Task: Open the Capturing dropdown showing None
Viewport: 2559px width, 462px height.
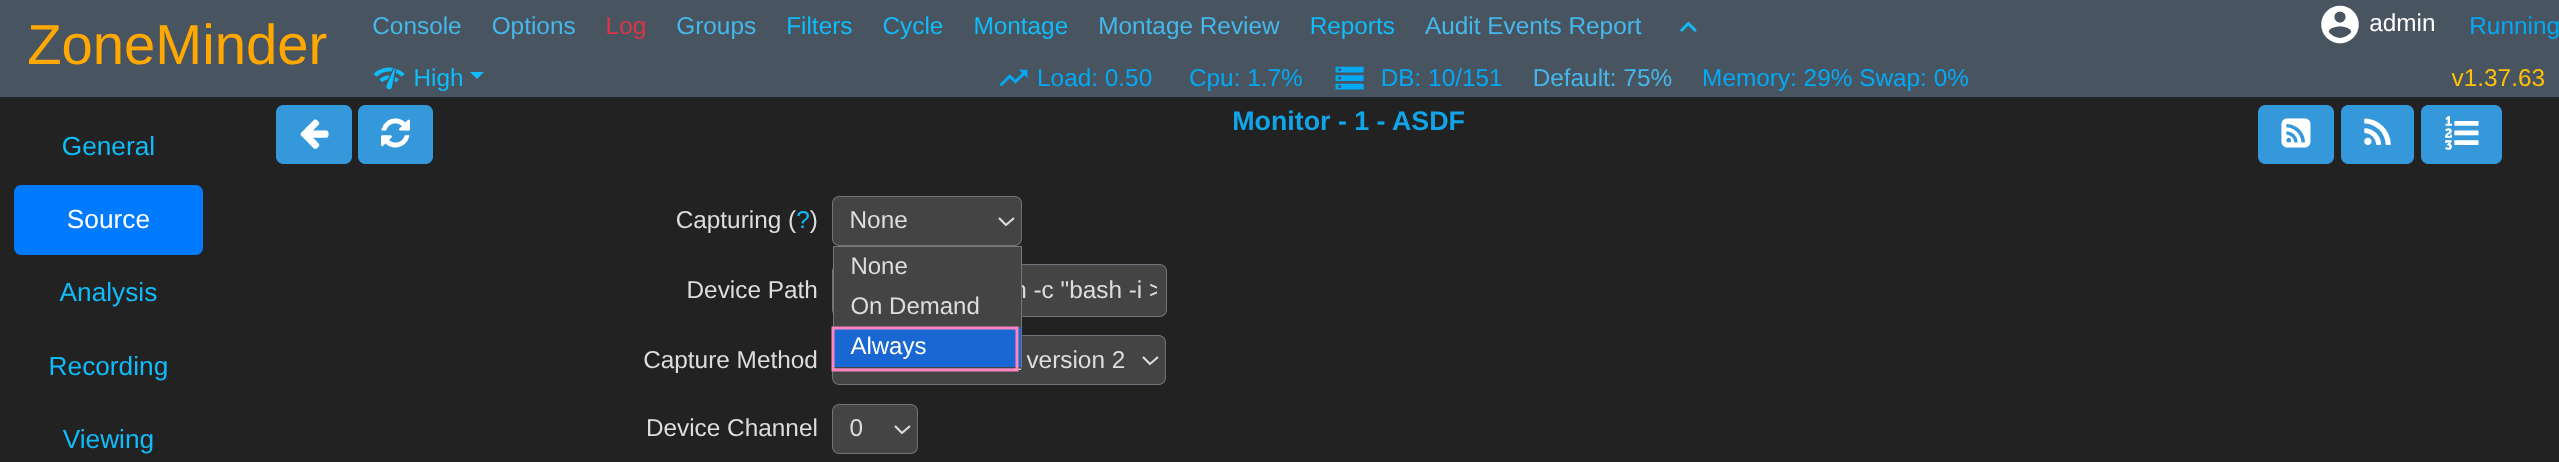Action: tap(926, 221)
